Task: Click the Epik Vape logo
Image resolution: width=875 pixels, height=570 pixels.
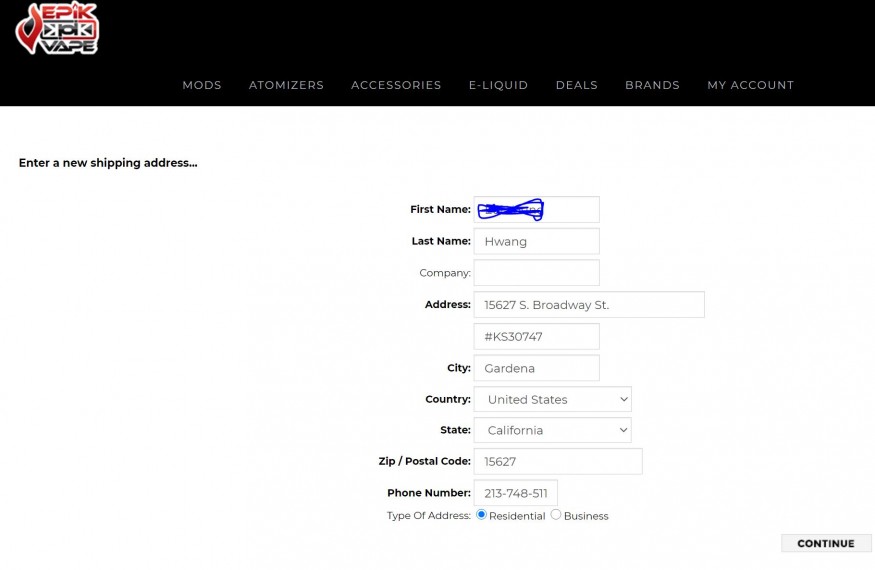Action: (57, 29)
